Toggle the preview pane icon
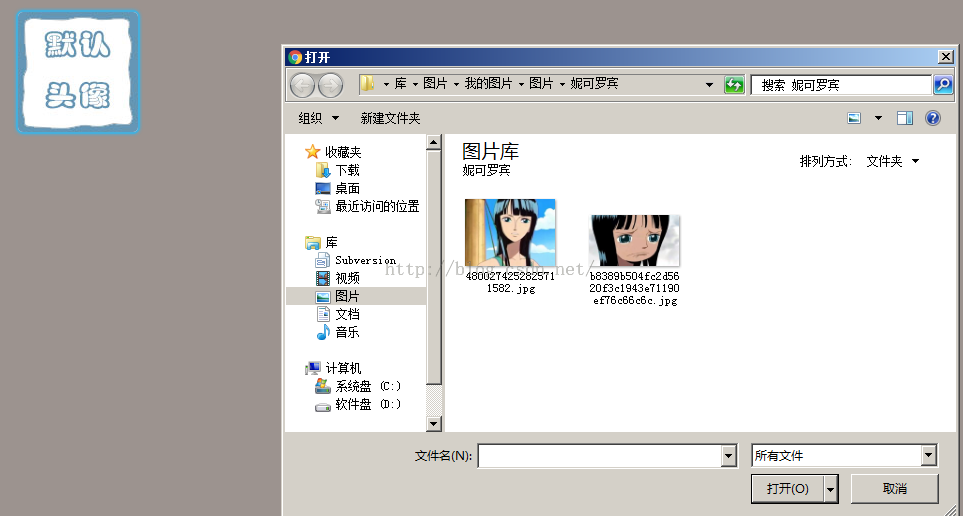963x516 pixels. 905,118
